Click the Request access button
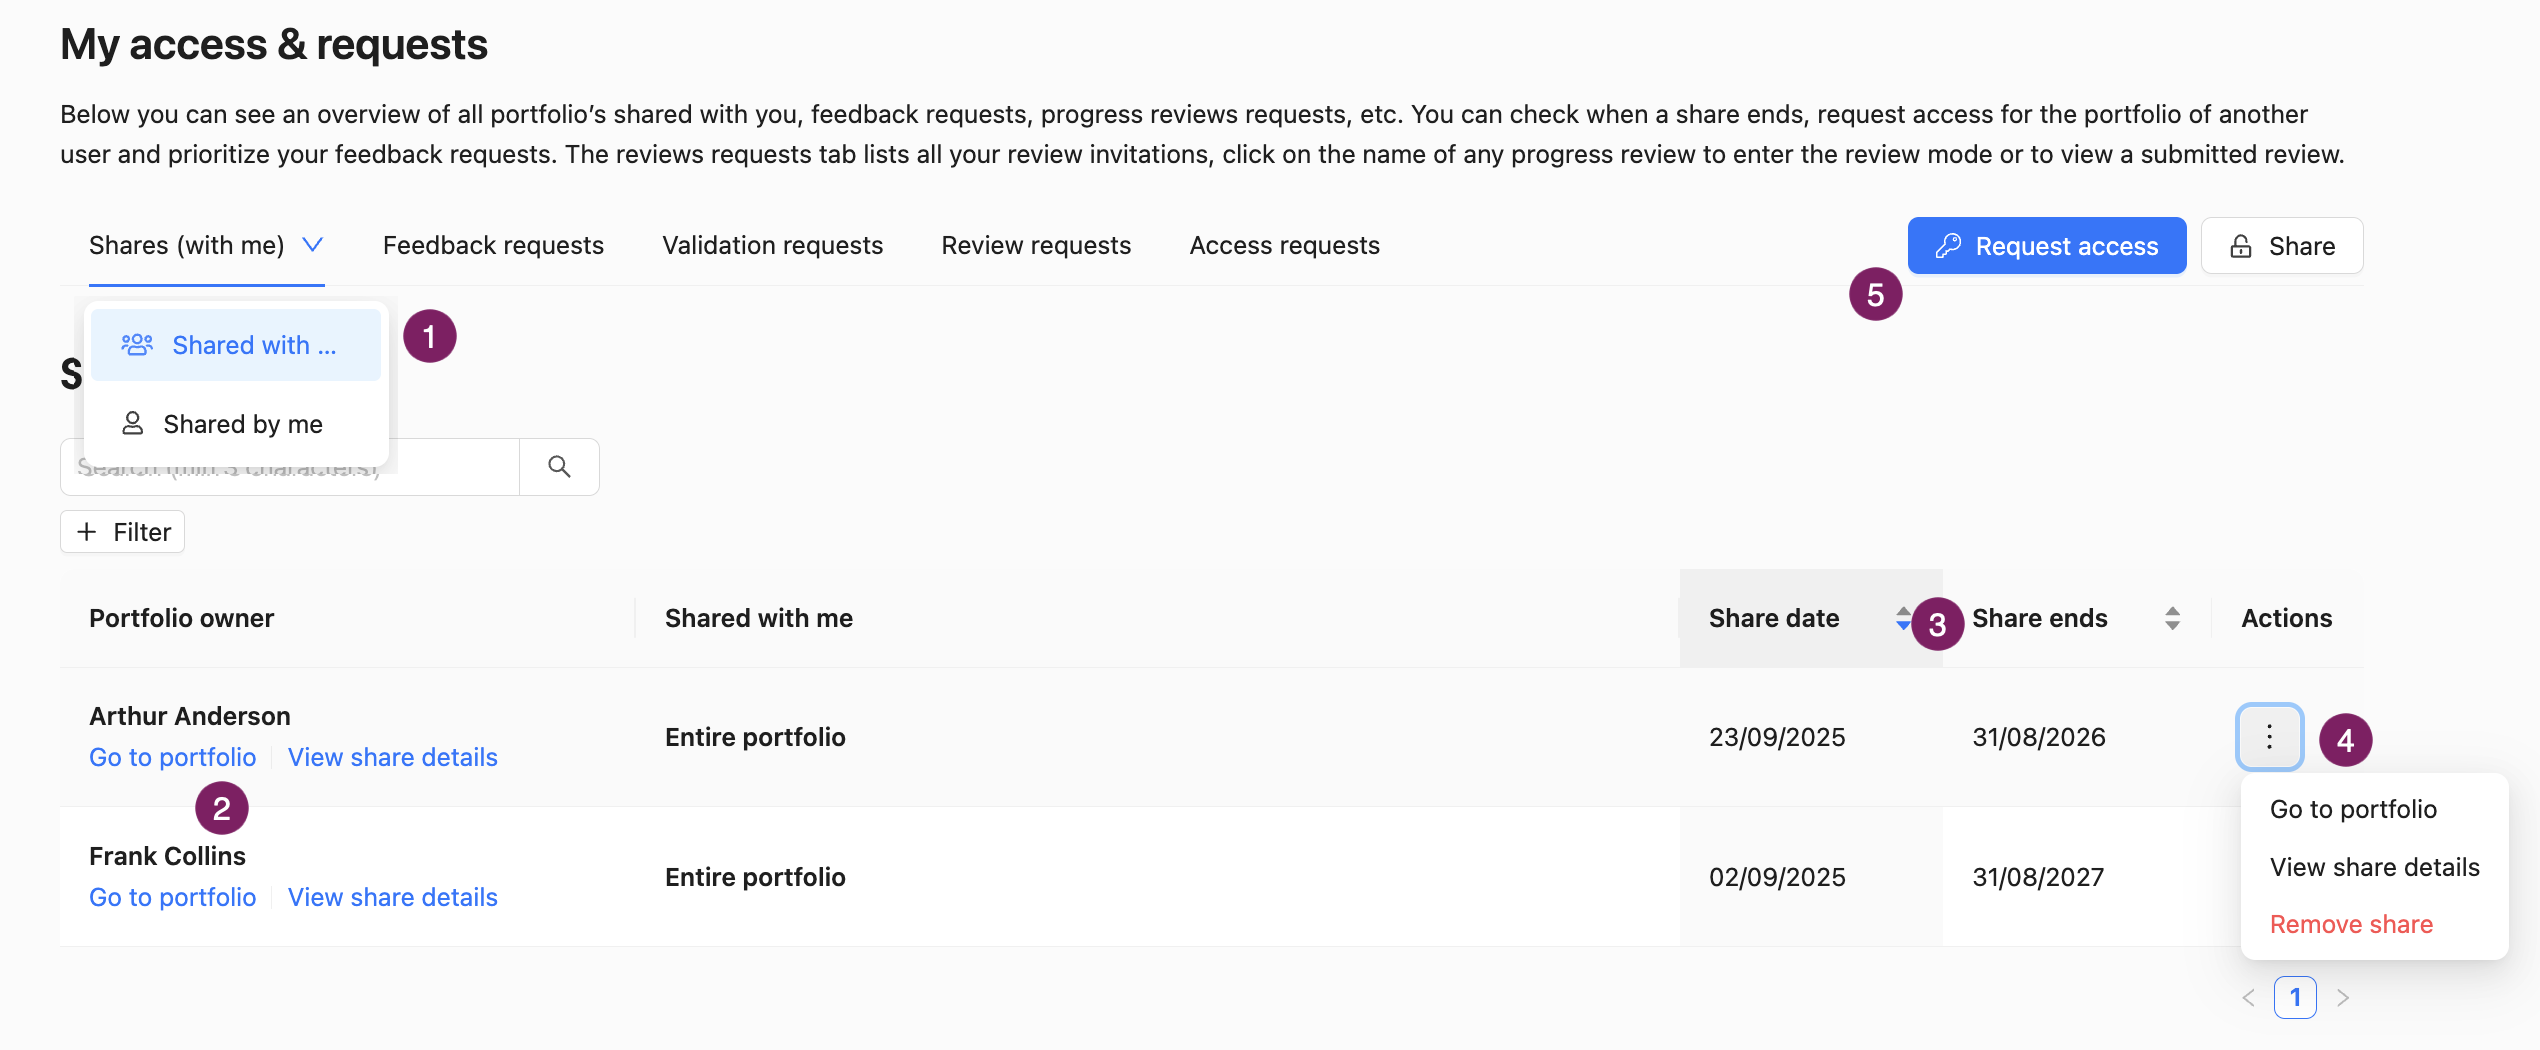 2046,246
